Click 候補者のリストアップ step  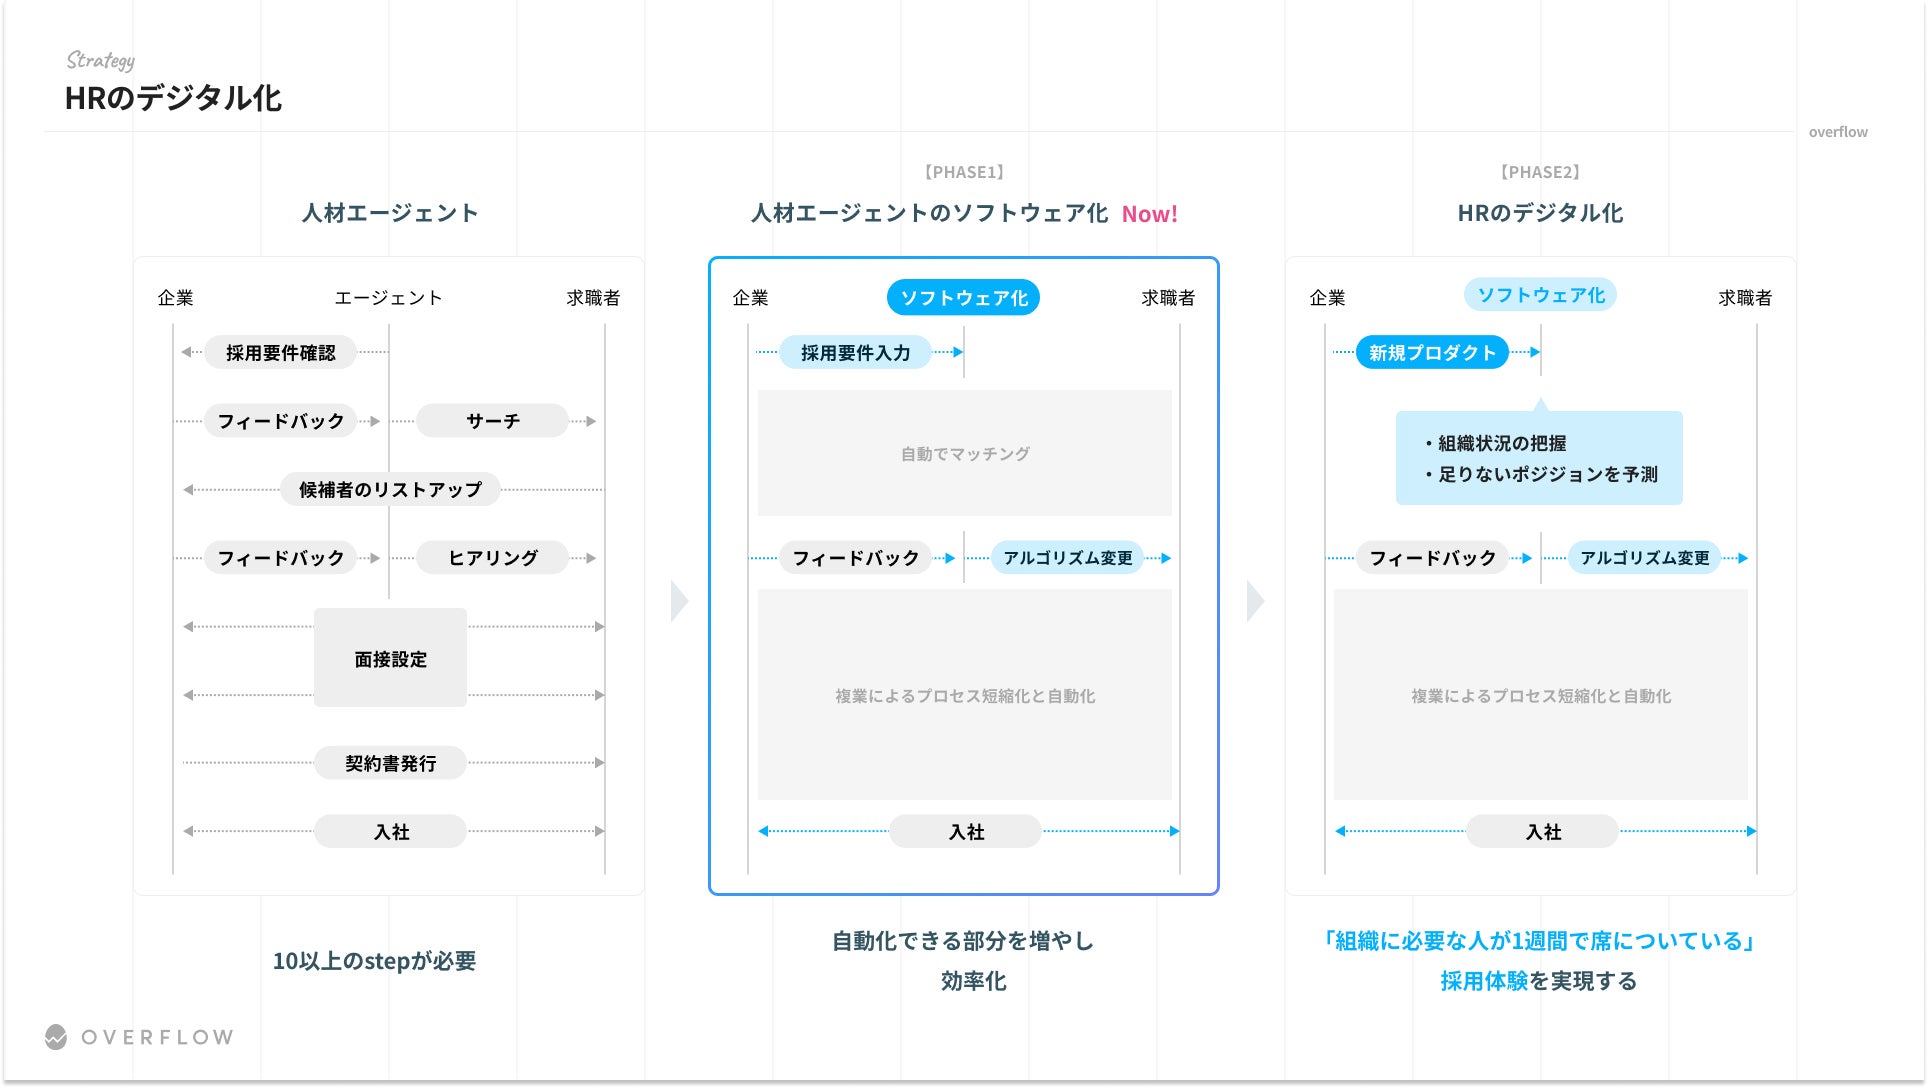pos(390,490)
